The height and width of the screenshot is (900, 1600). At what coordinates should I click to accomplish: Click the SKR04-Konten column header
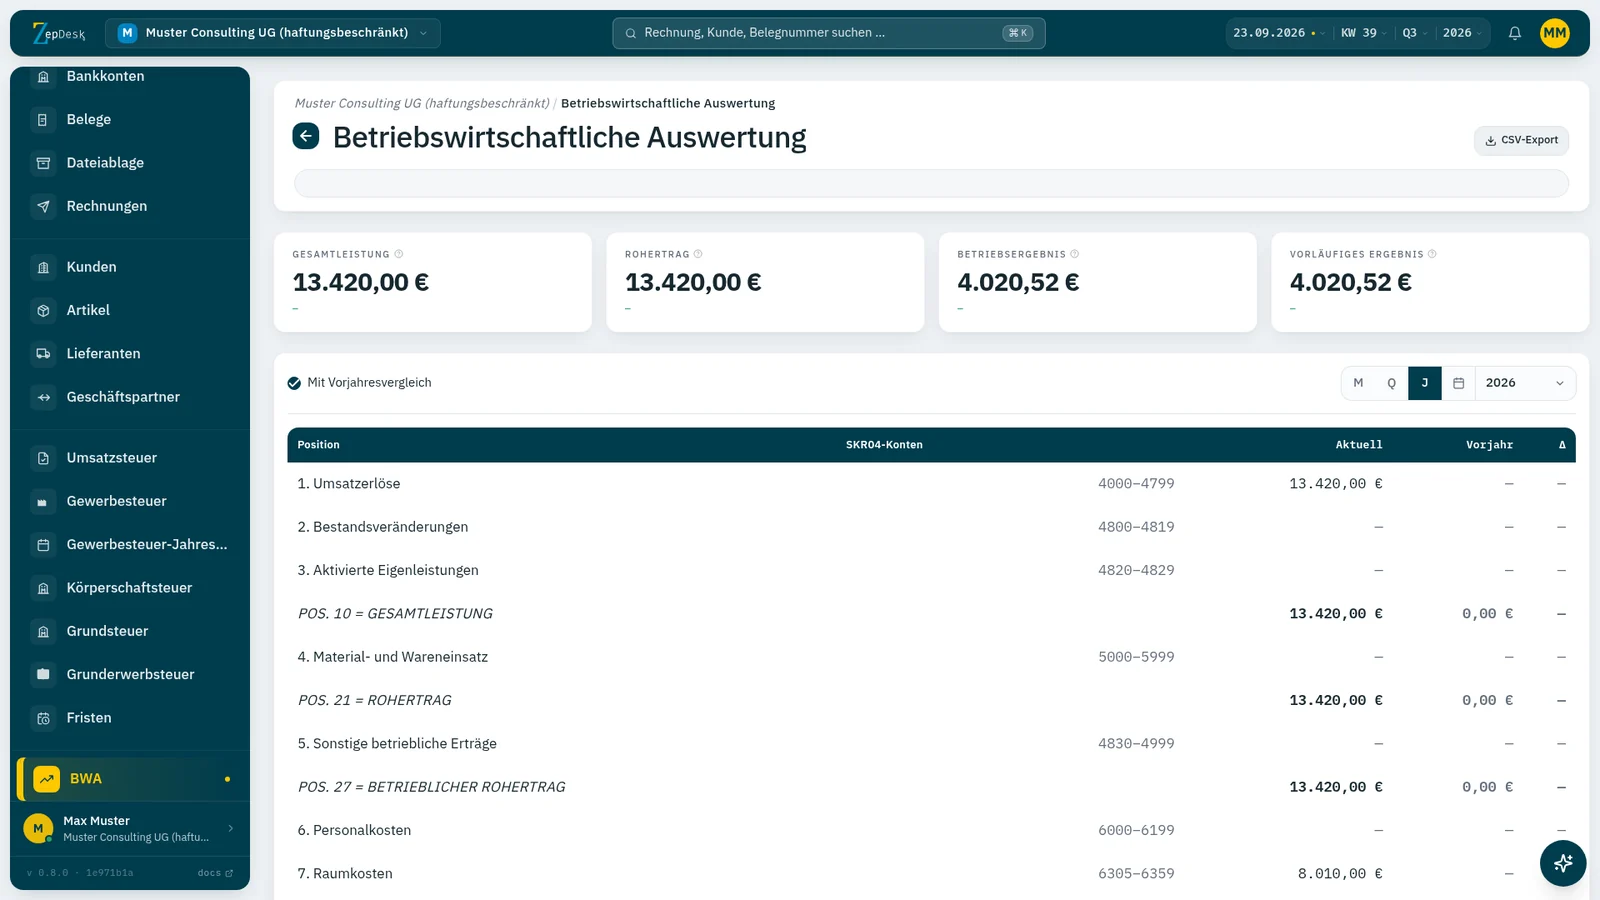(x=884, y=445)
